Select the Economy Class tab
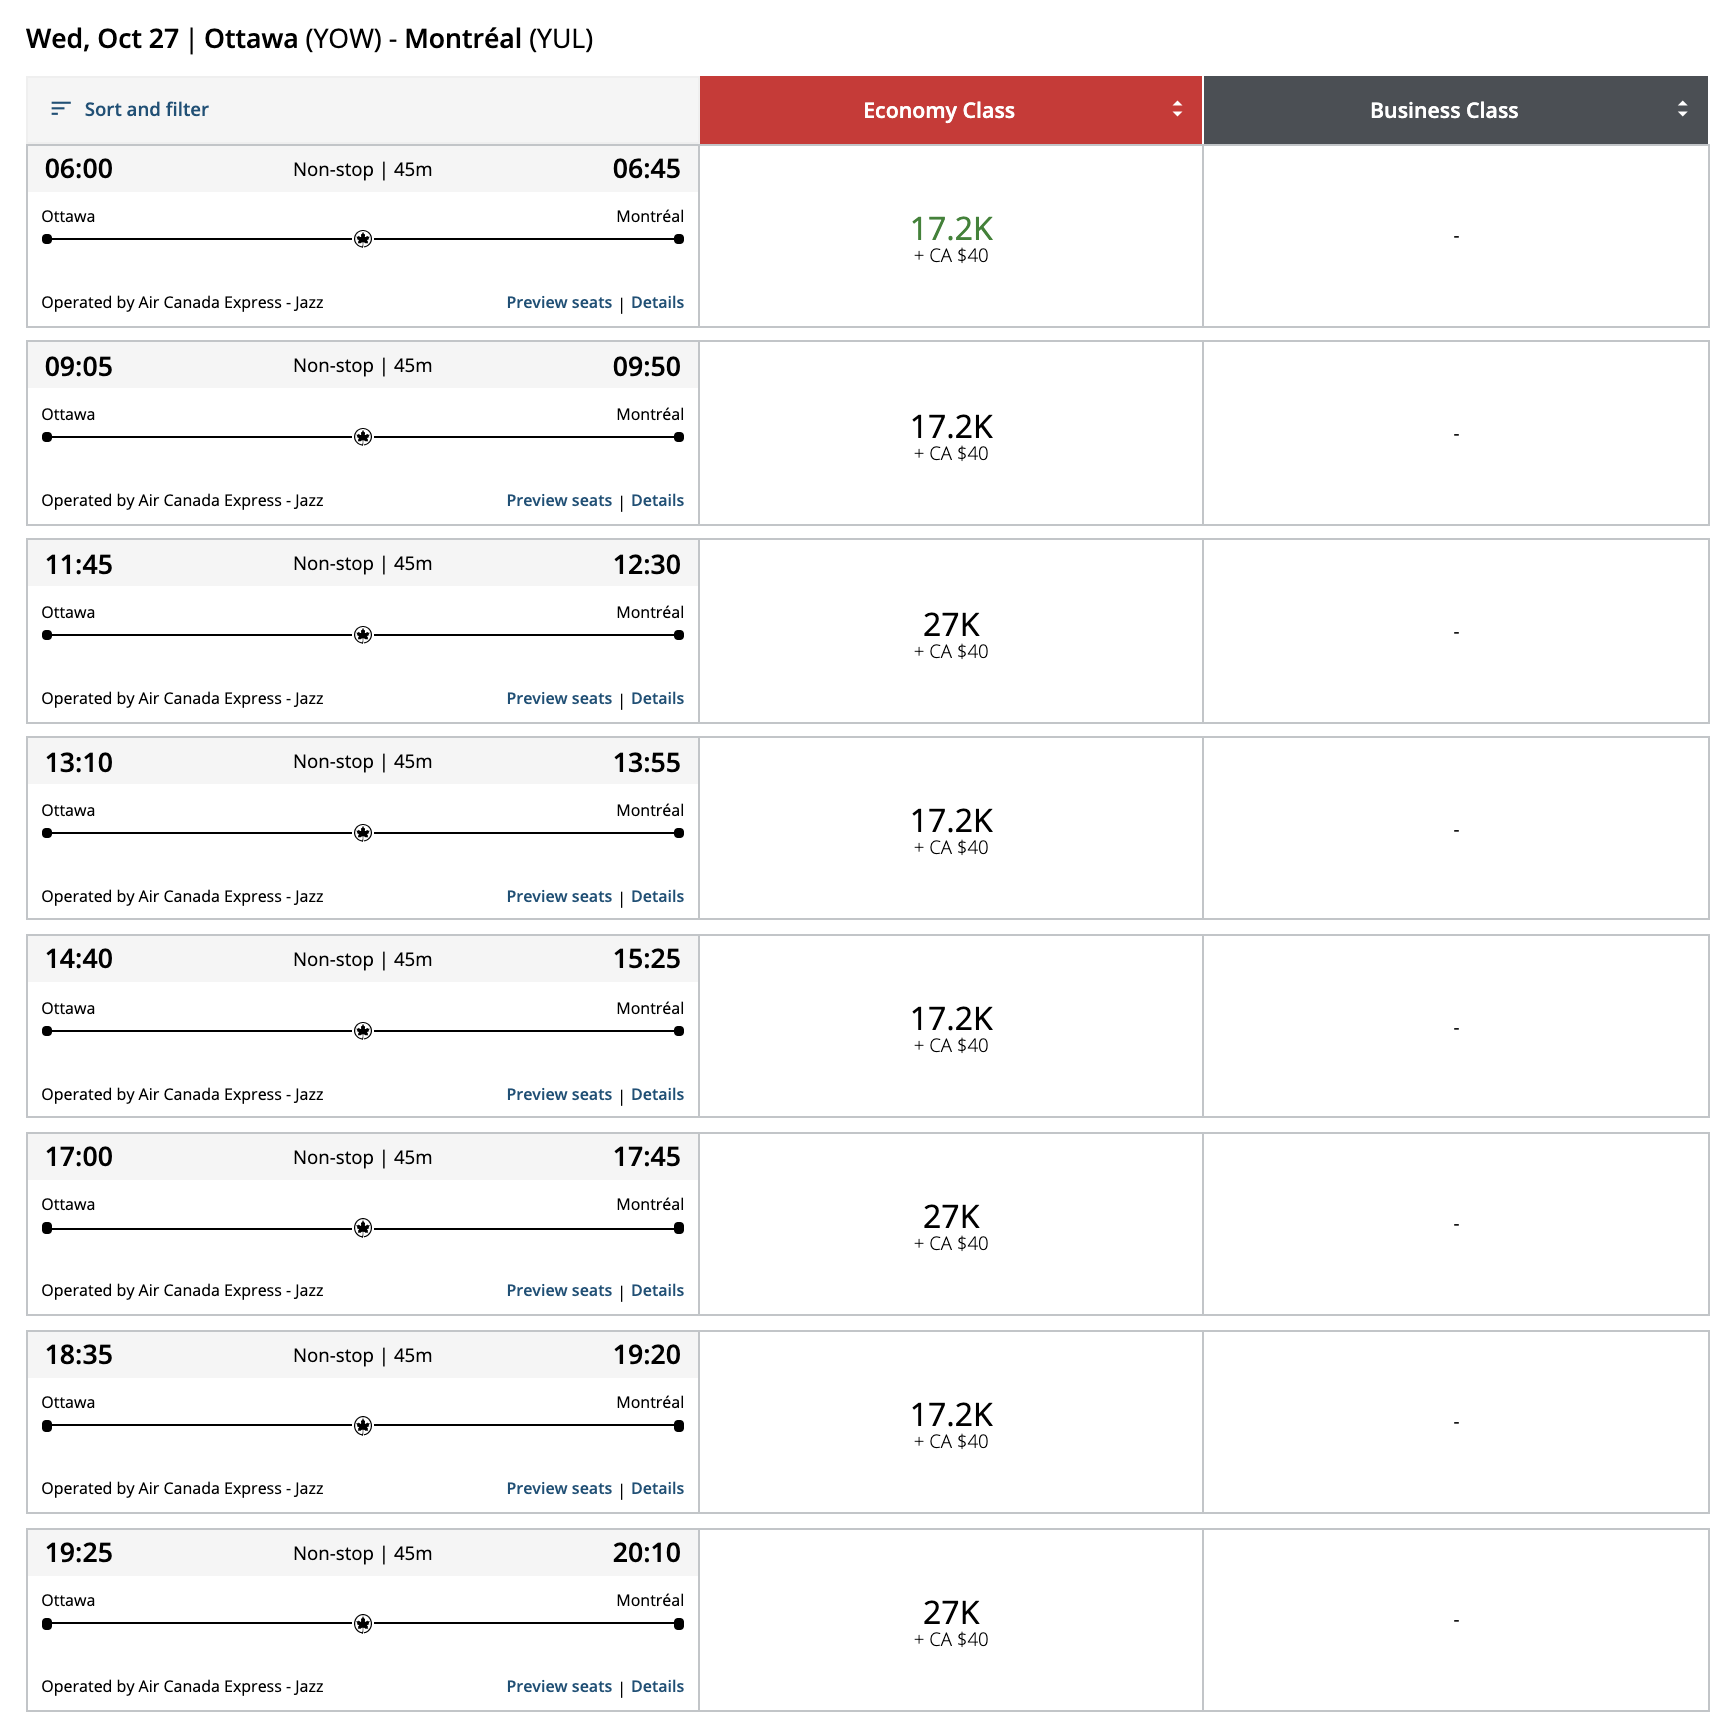The width and height of the screenshot is (1730, 1722). pos(938,110)
